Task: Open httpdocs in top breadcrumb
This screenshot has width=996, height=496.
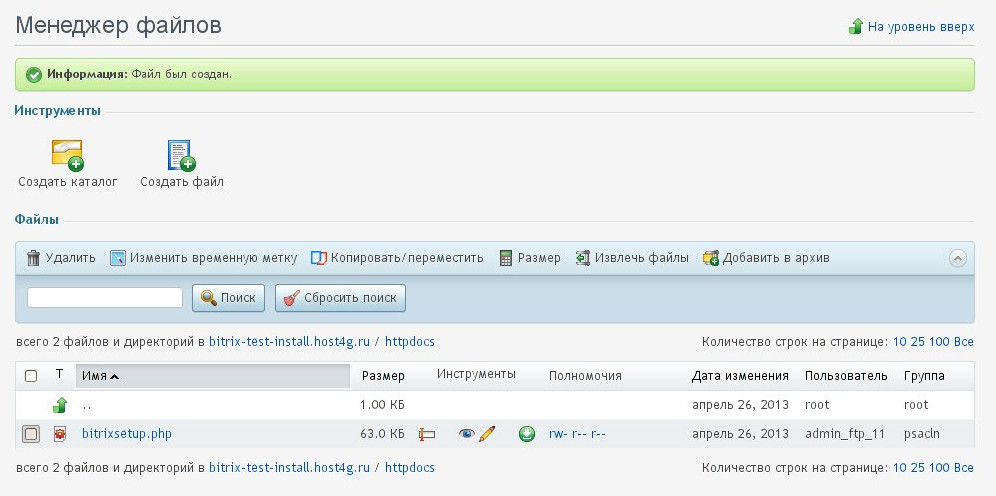Action: 410,342
